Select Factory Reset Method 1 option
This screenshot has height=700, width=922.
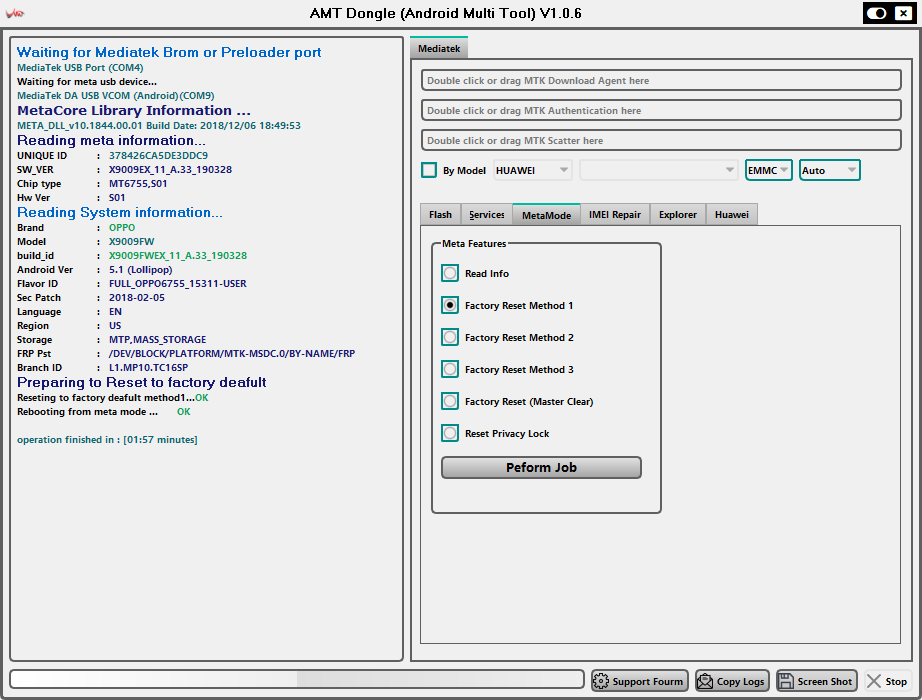pos(450,305)
